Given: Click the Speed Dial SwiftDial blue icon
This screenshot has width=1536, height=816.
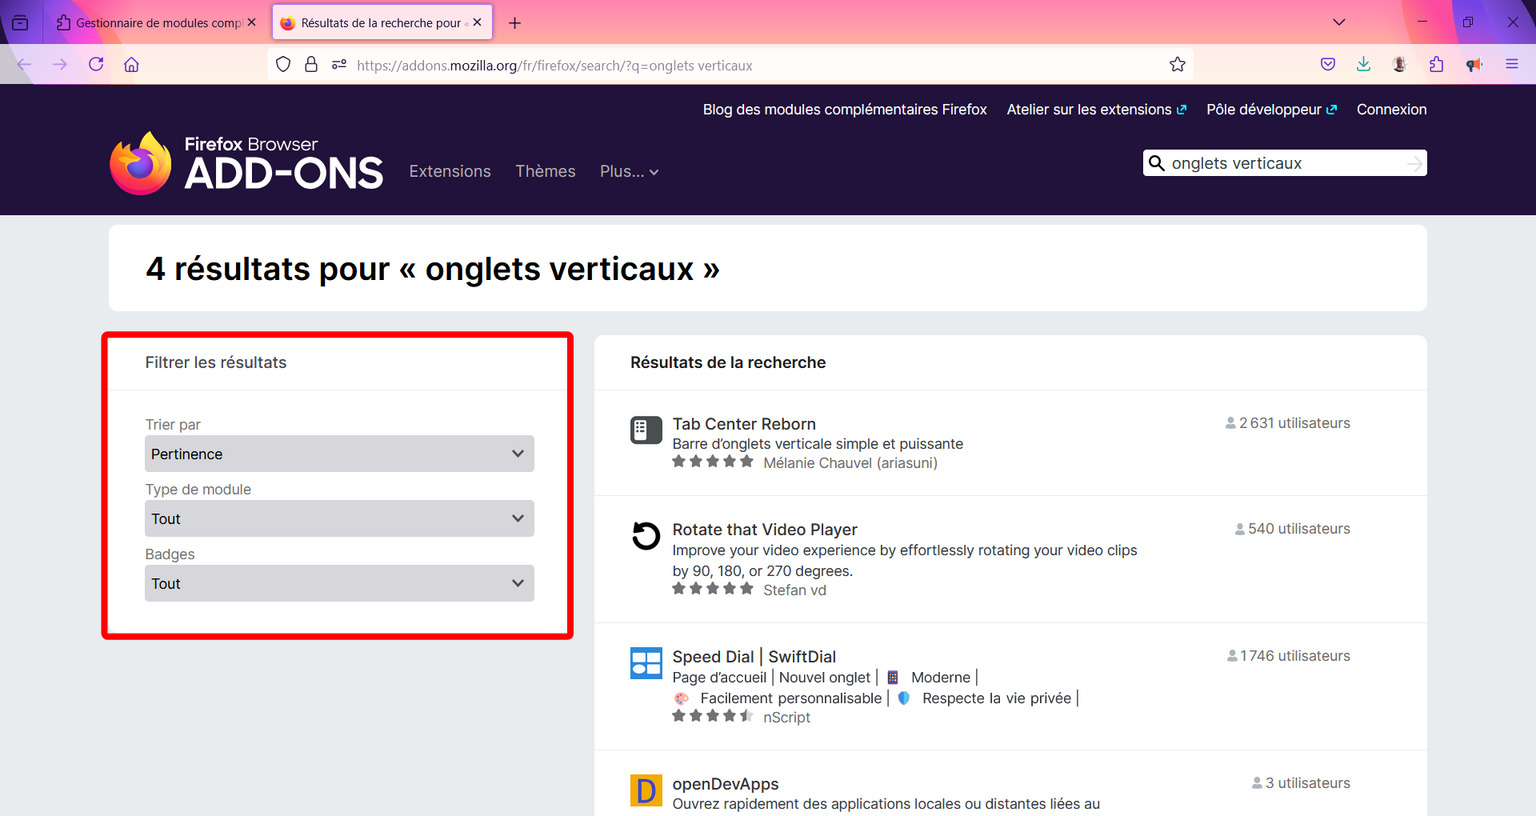Looking at the screenshot, I should click(x=646, y=662).
